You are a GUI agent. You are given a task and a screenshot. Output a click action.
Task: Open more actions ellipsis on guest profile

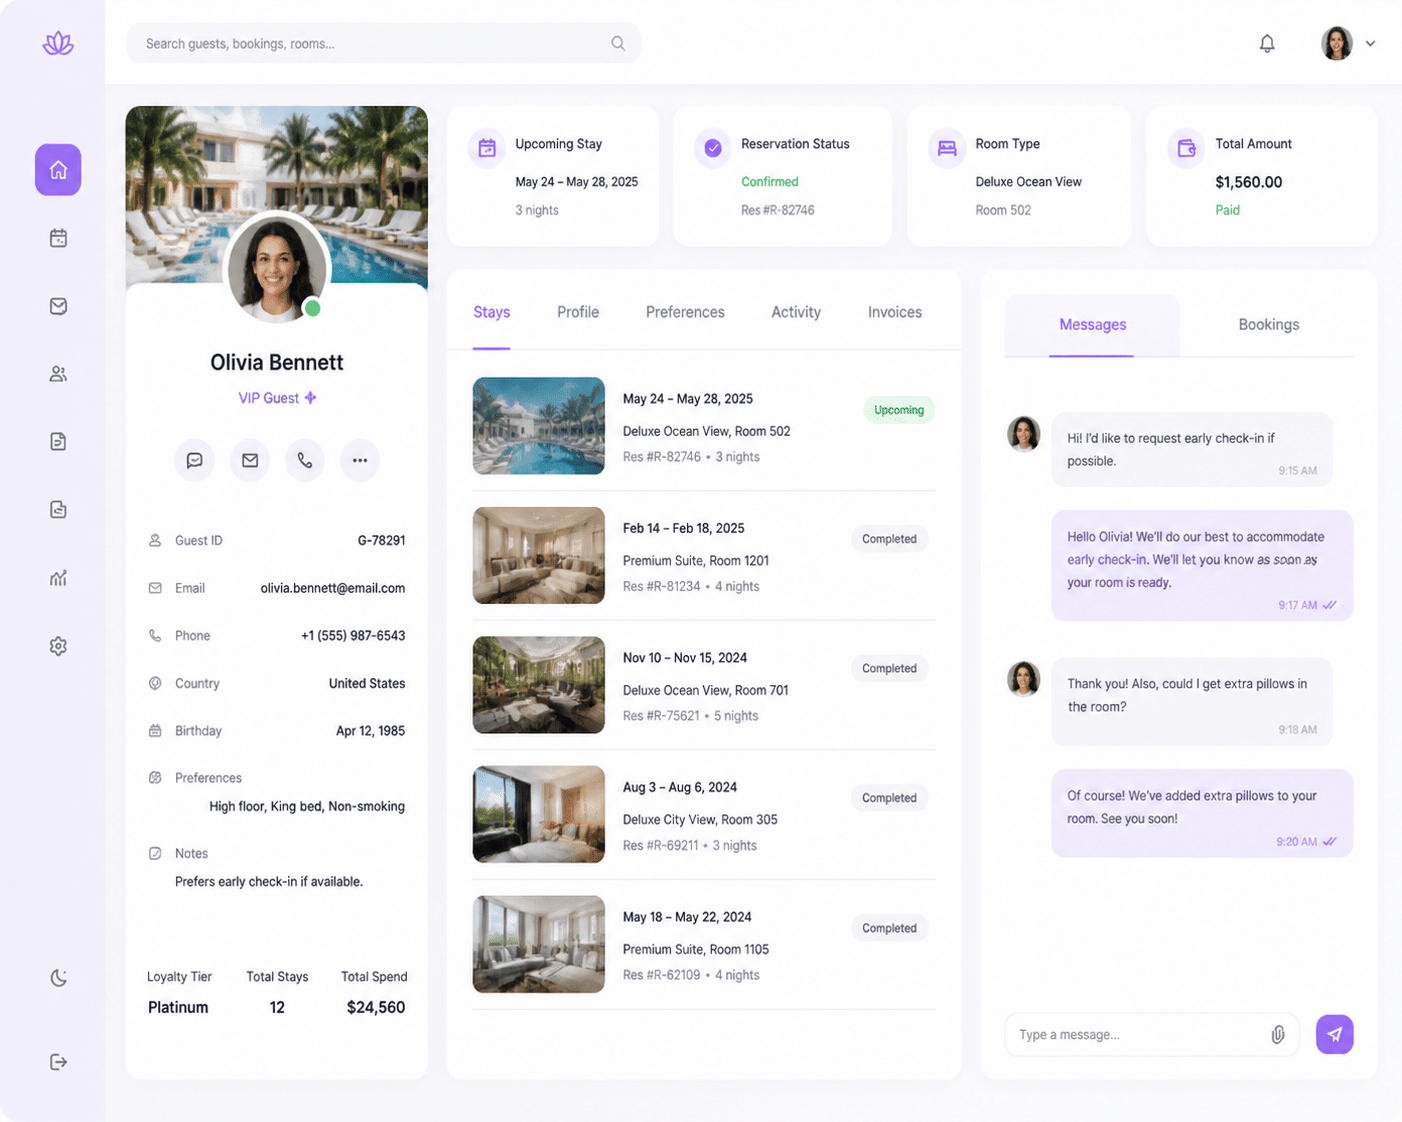[x=360, y=460]
